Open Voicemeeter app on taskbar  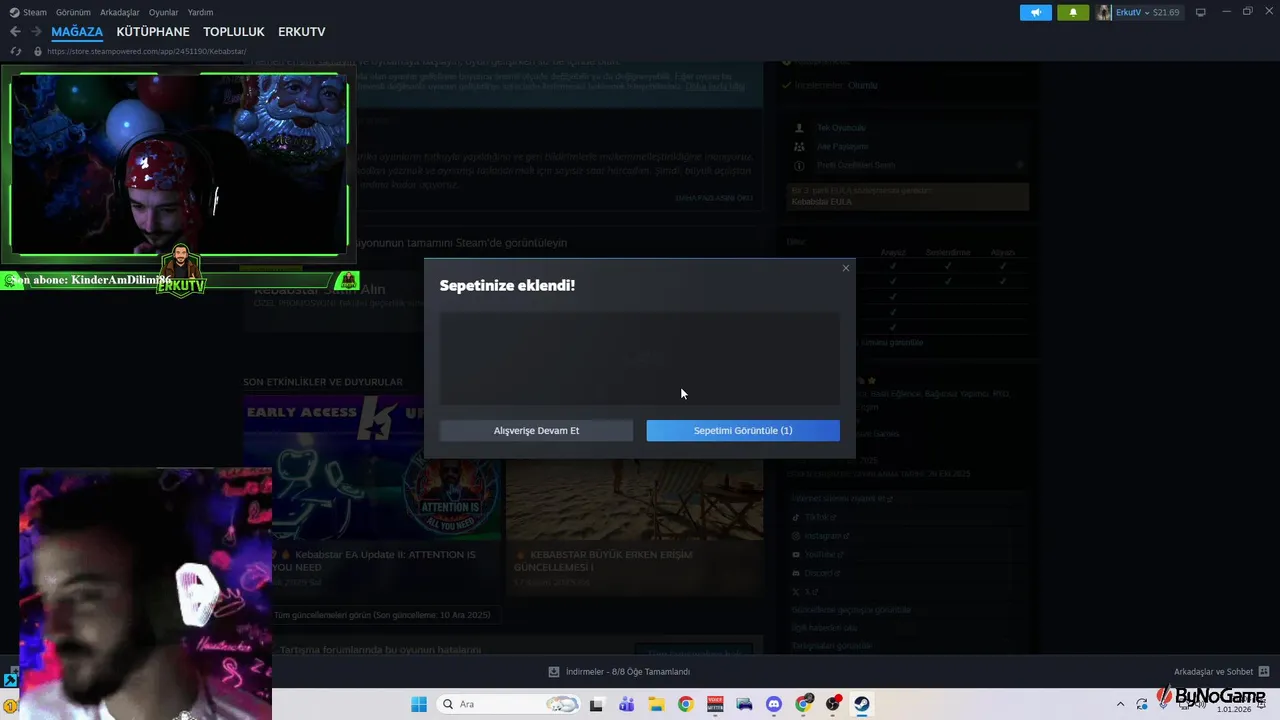coord(715,704)
